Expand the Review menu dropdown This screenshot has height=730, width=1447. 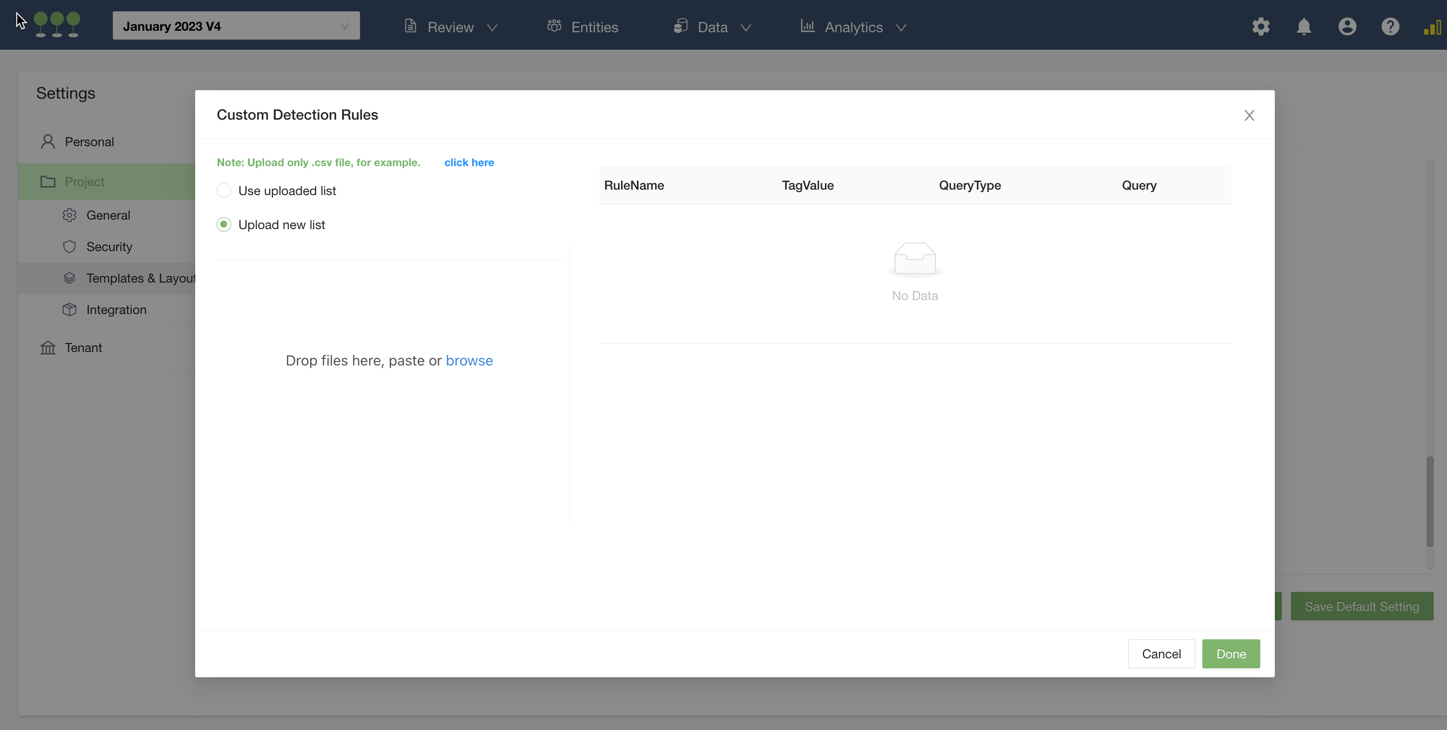click(451, 27)
